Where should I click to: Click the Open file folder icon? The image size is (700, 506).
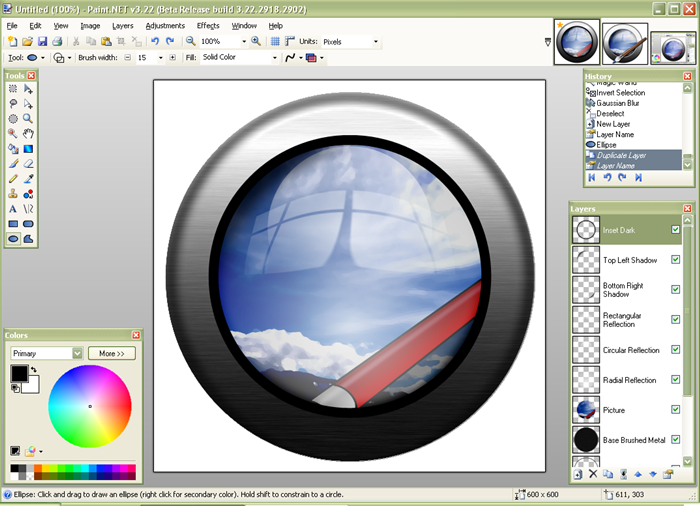[27, 42]
